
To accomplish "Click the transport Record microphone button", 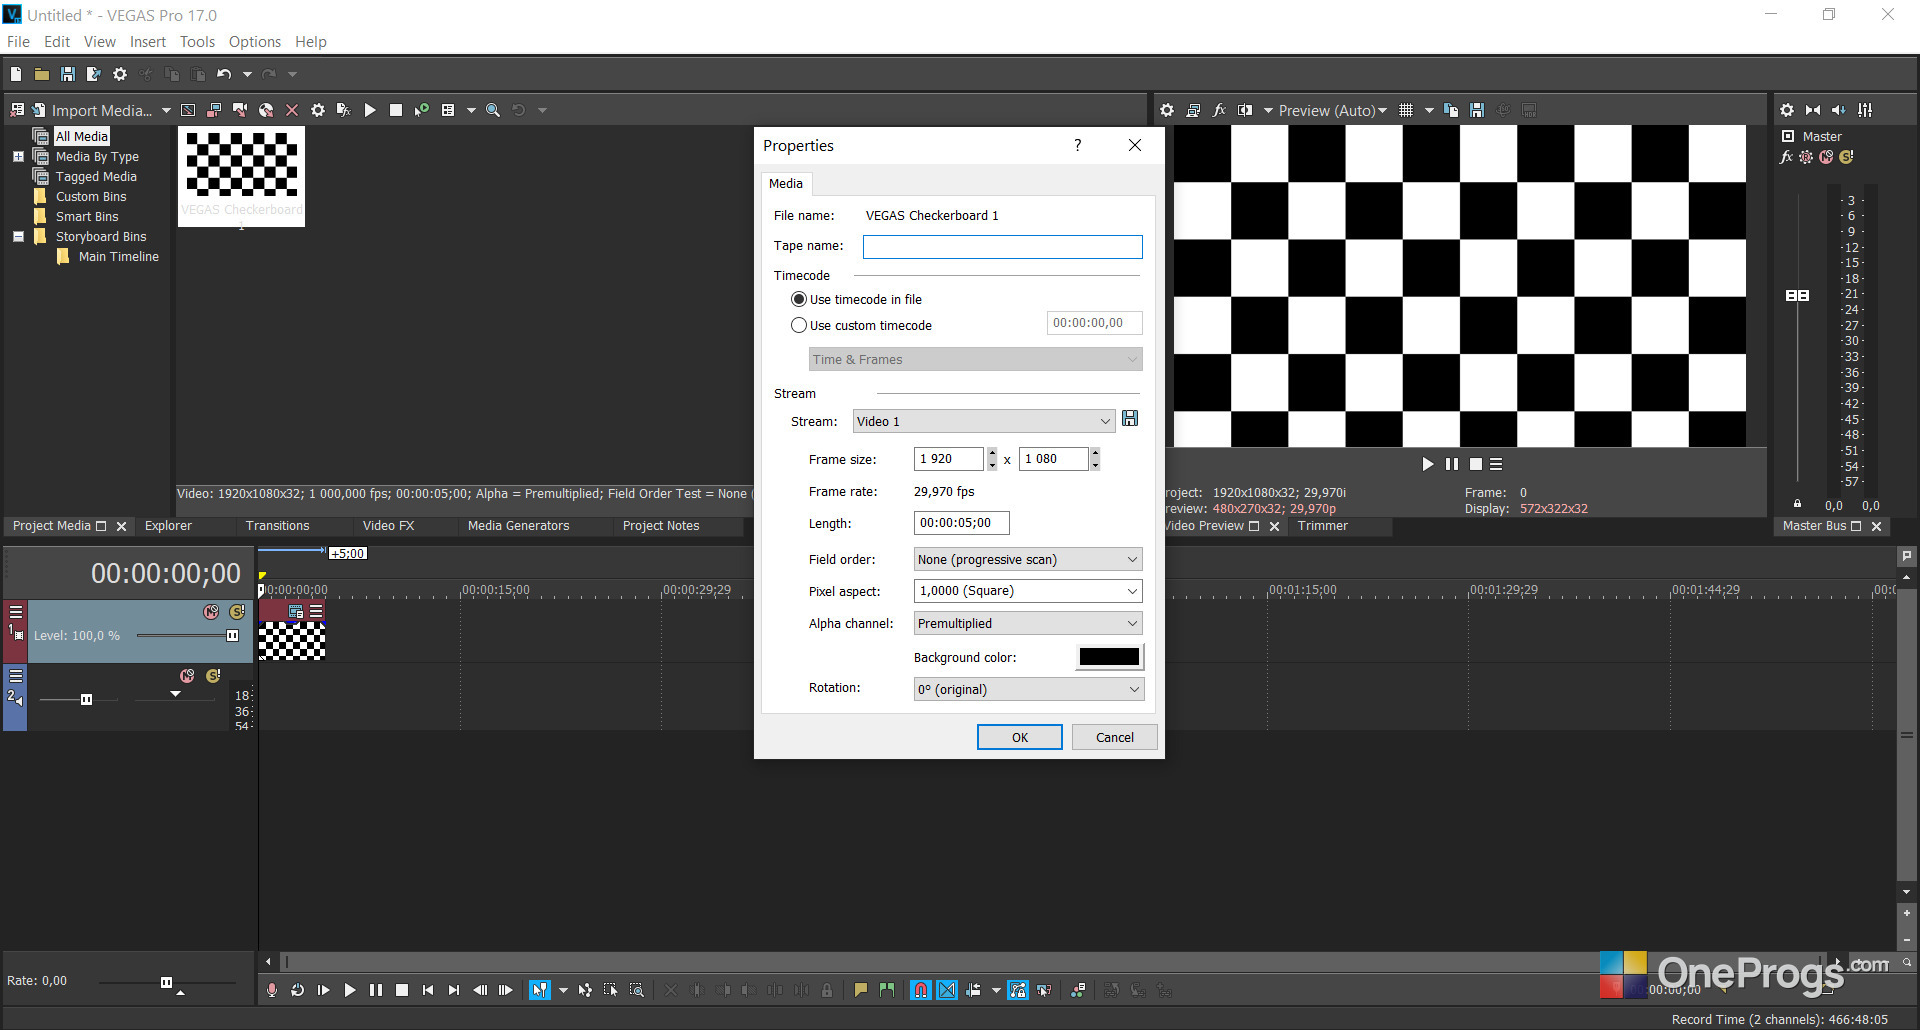I will point(271,990).
